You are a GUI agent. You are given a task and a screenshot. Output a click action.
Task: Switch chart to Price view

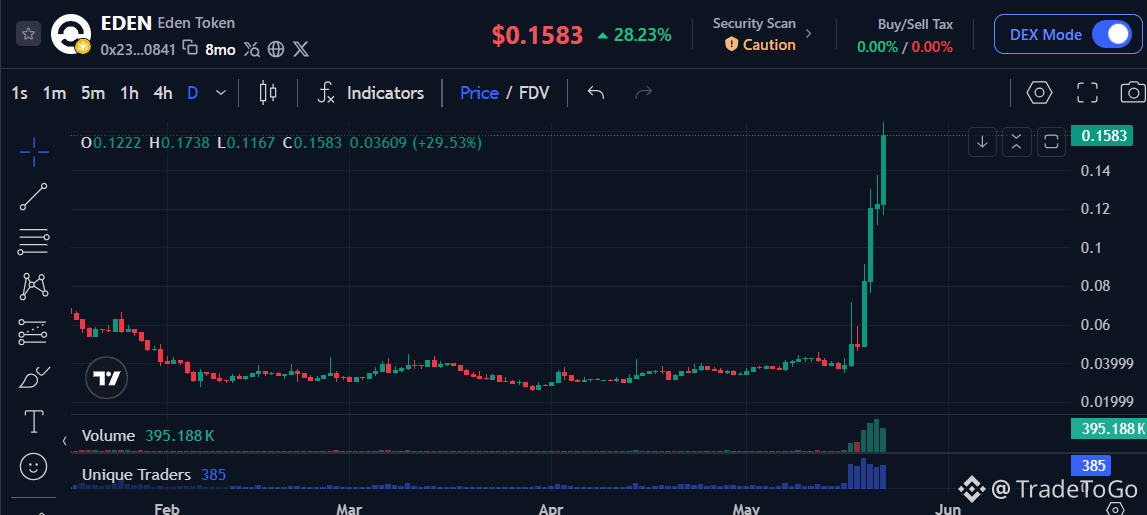pos(479,93)
